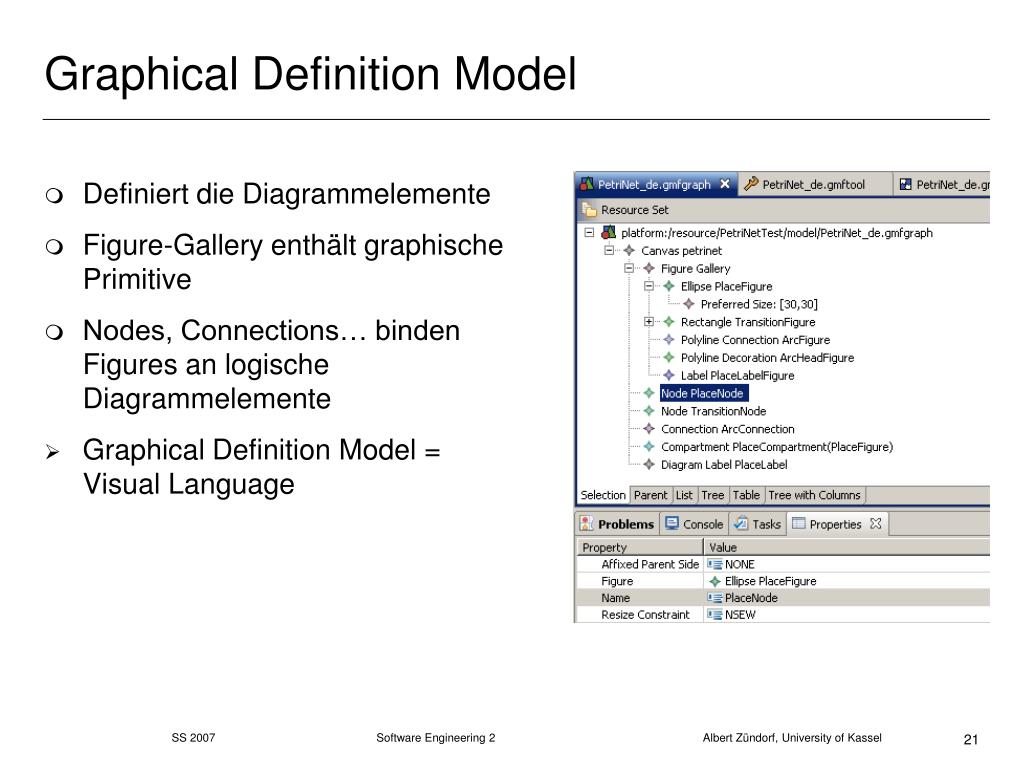Select Polyline Decoration ArcHeadFigure item
This screenshot has width=1024, height=768.
pos(767,358)
